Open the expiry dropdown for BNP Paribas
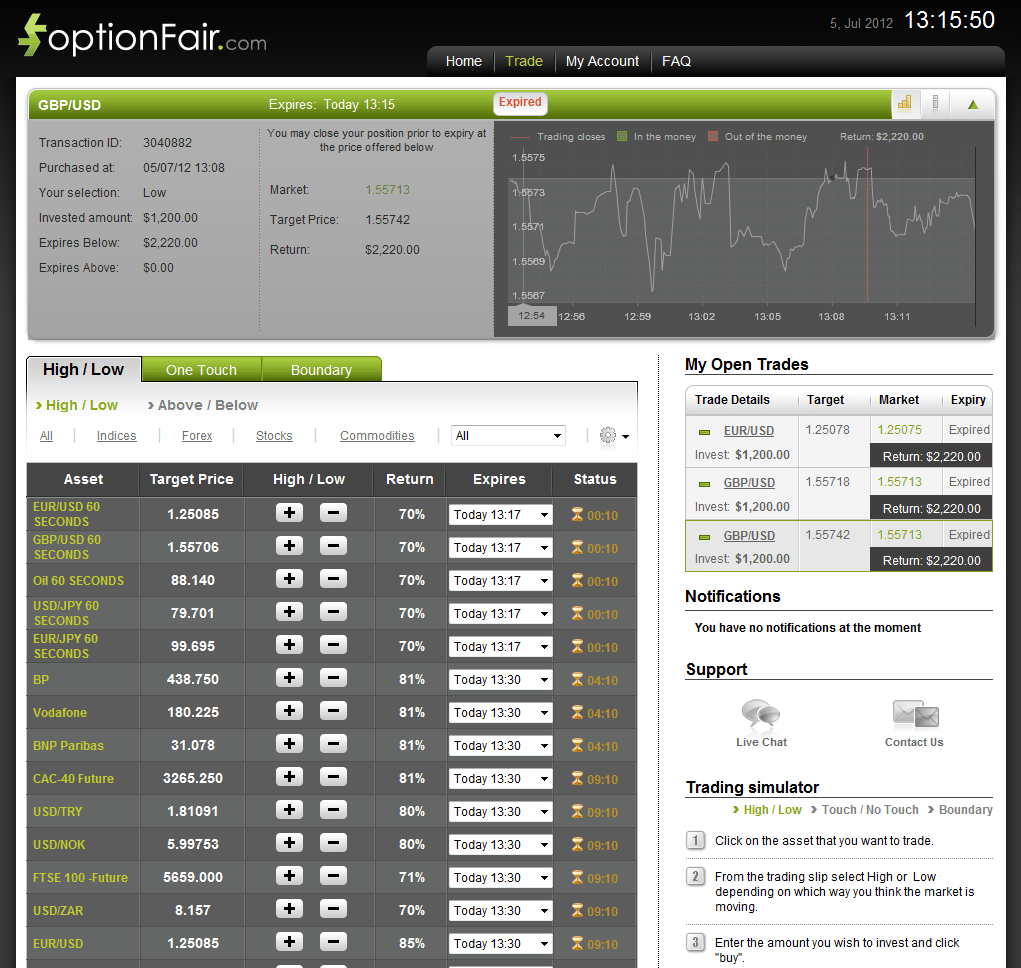The image size is (1021, 968). click(500, 745)
